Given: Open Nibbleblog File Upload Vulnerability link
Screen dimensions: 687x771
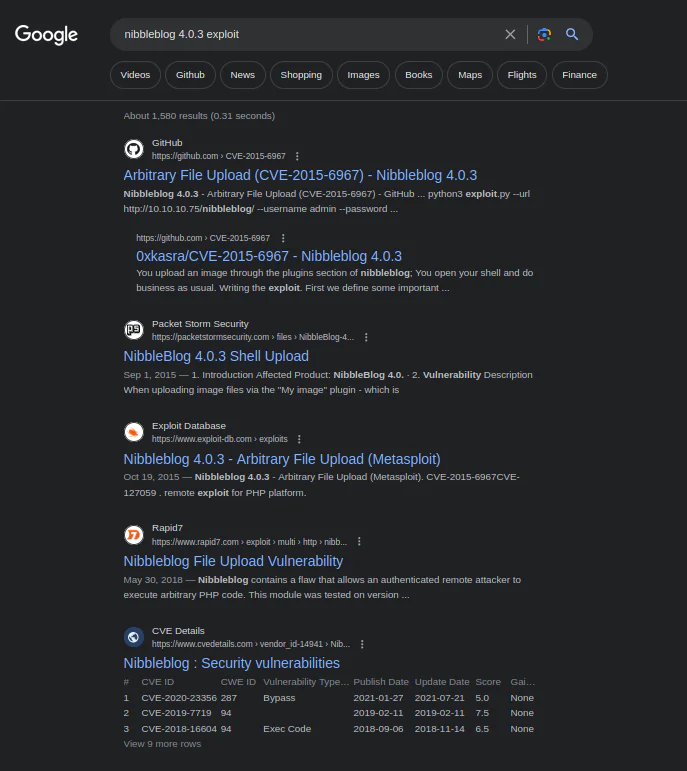Looking at the screenshot, I should pos(233,561).
